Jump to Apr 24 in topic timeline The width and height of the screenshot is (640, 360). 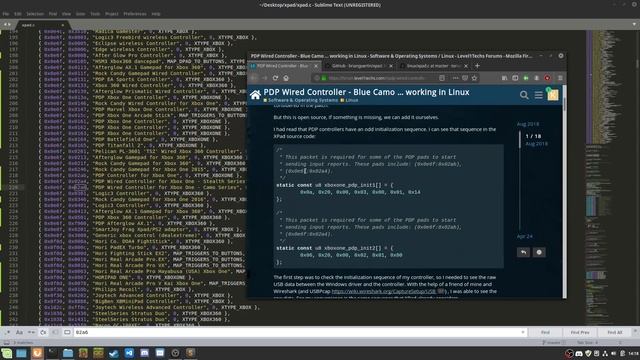click(524, 236)
